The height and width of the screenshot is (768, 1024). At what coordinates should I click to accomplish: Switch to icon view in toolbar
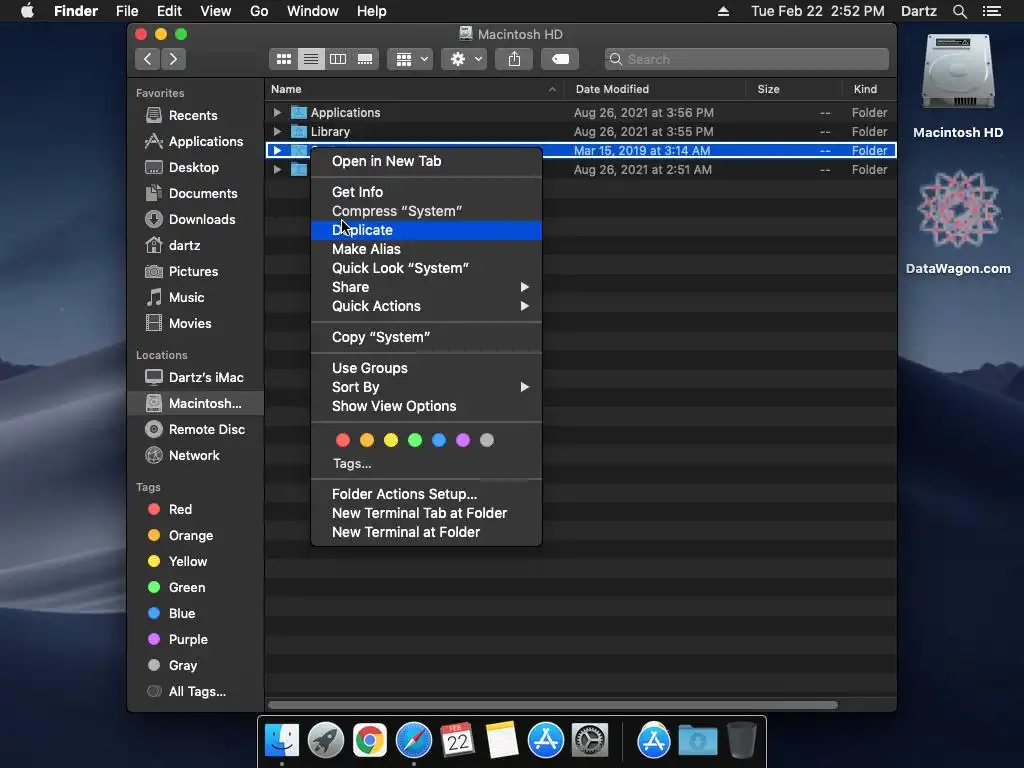tap(283, 59)
